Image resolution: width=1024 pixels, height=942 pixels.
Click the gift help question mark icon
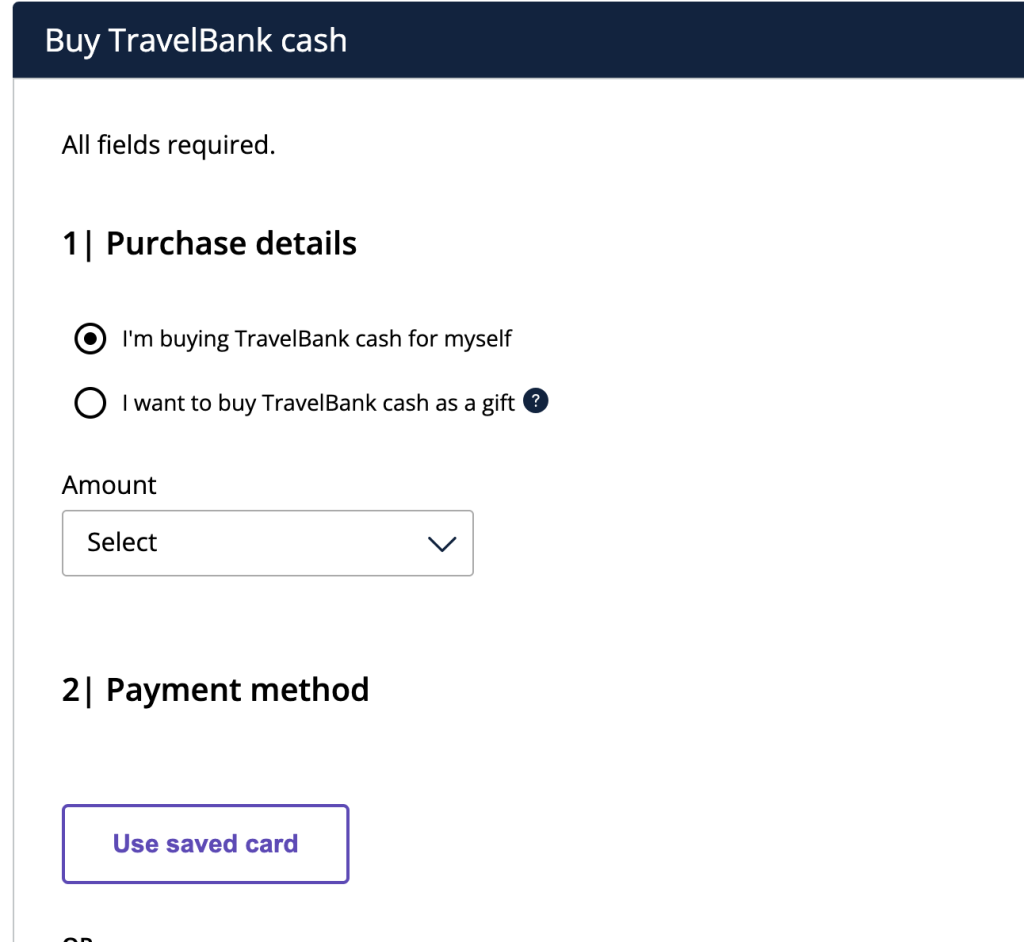tap(537, 402)
